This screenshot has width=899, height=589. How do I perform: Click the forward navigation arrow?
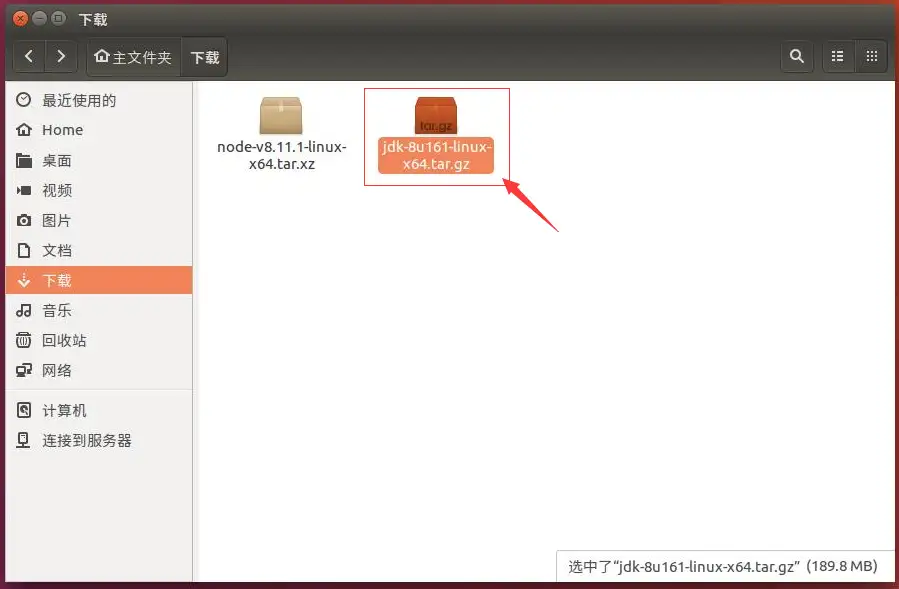[62, 57]
